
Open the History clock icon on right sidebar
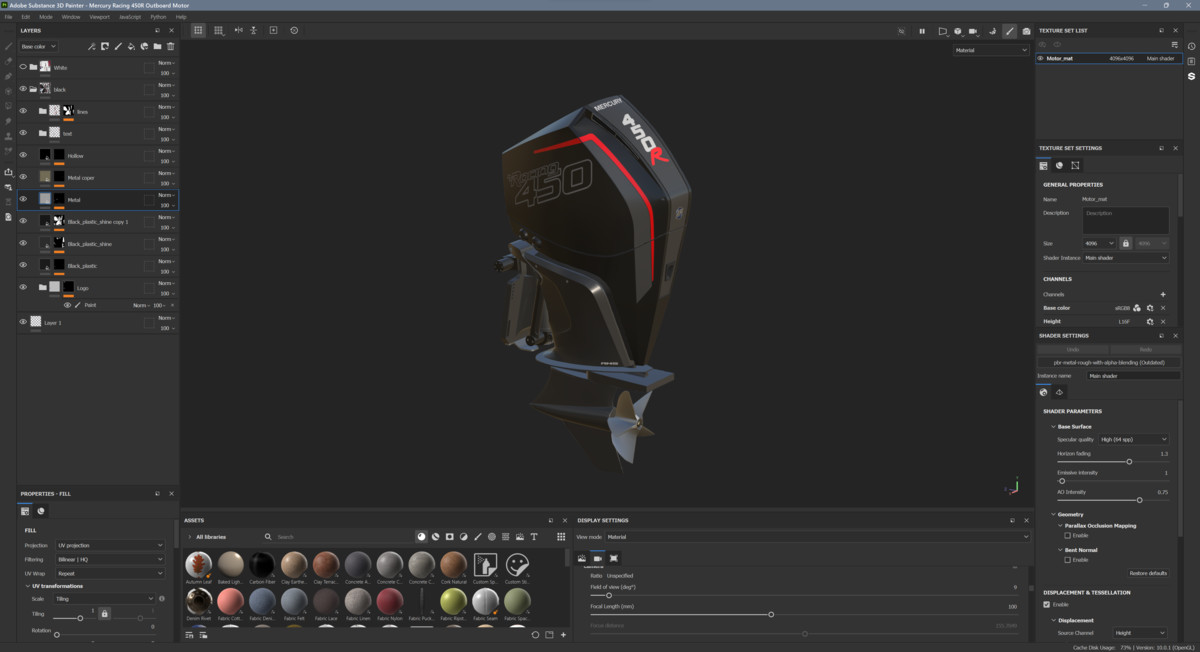coord(1191,46)
